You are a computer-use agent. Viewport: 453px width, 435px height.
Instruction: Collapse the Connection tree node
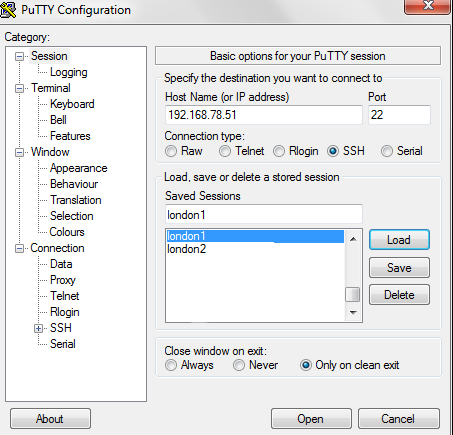(20, 248)
